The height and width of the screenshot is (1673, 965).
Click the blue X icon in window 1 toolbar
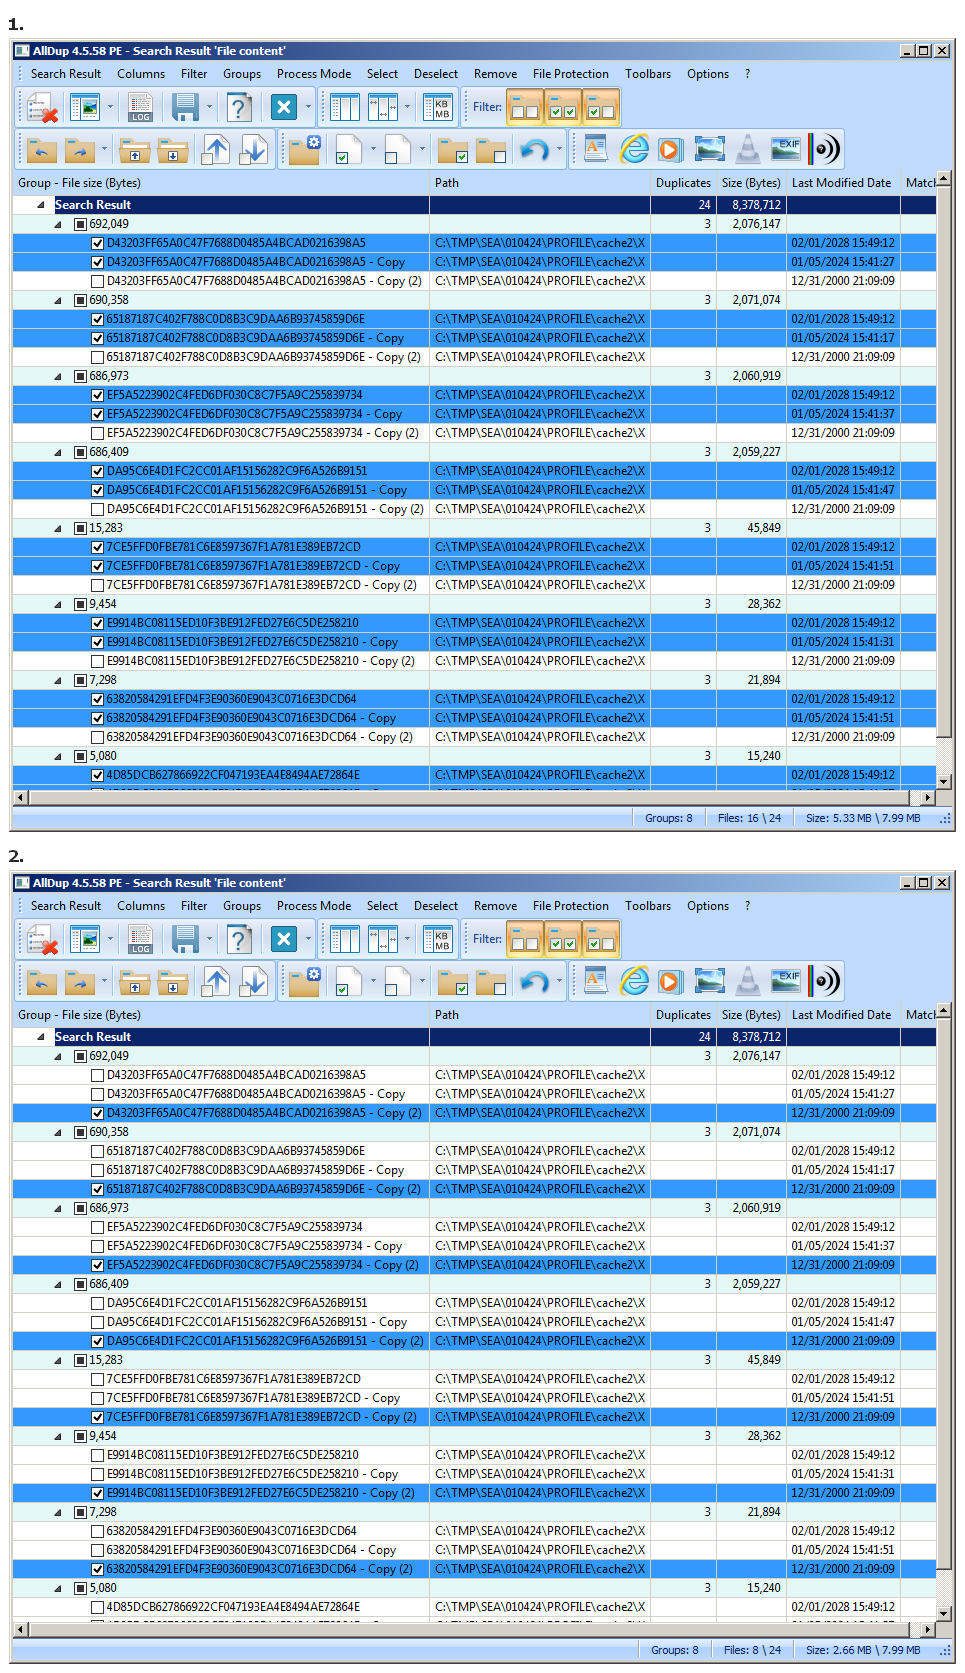pyautogui.click(x=284, y=107)
